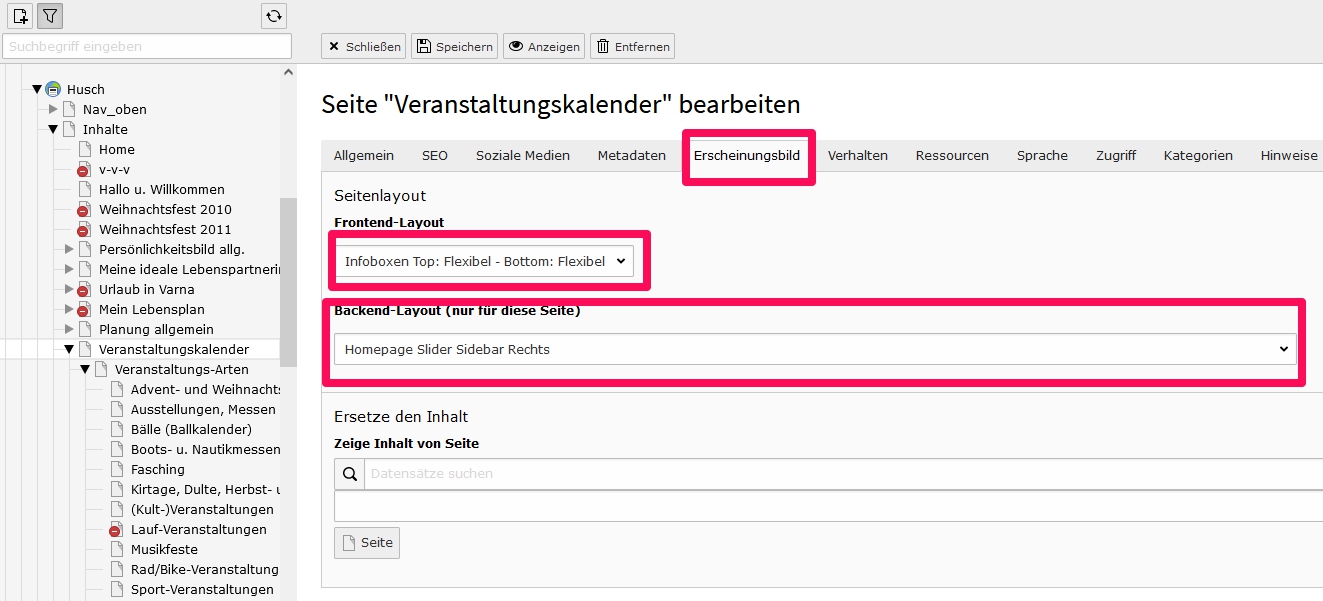Click the Husch root globe icon

53,89
